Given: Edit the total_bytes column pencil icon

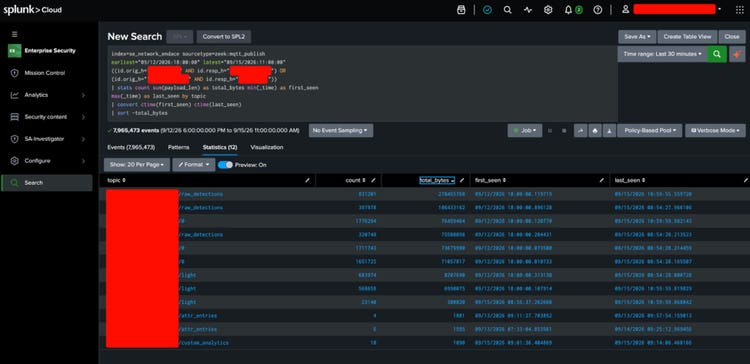Looking at the screenshot, I should coord(462,180).
